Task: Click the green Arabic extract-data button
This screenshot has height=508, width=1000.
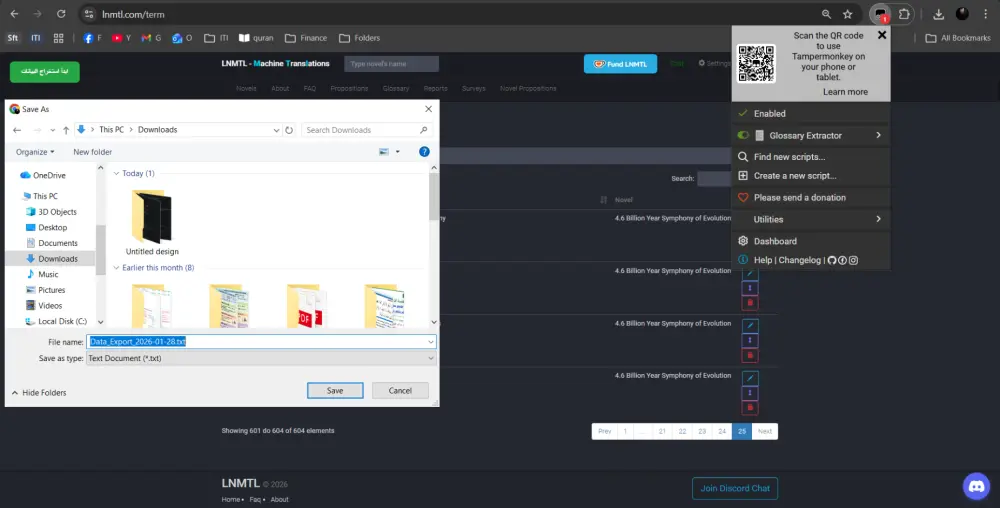Action: pyautogui.click(x=45, y=71)
